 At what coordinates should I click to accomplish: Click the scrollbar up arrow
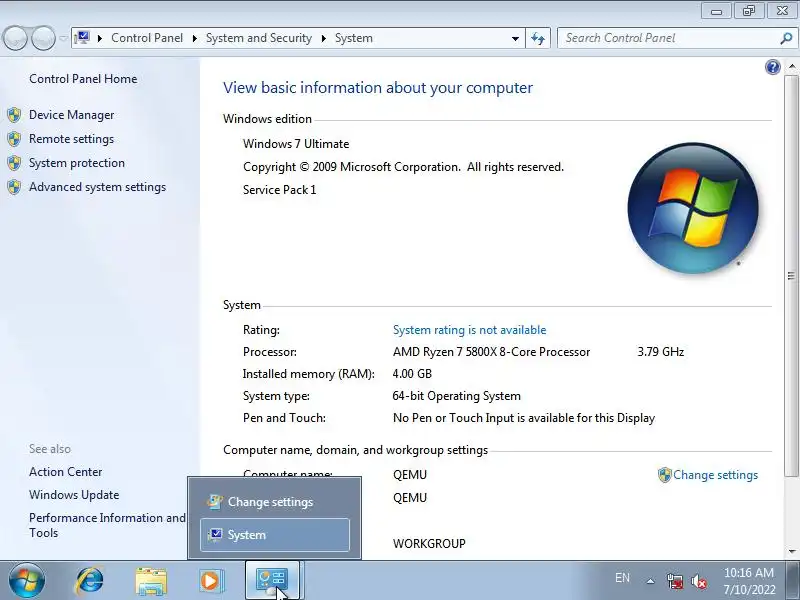[791, 67]
